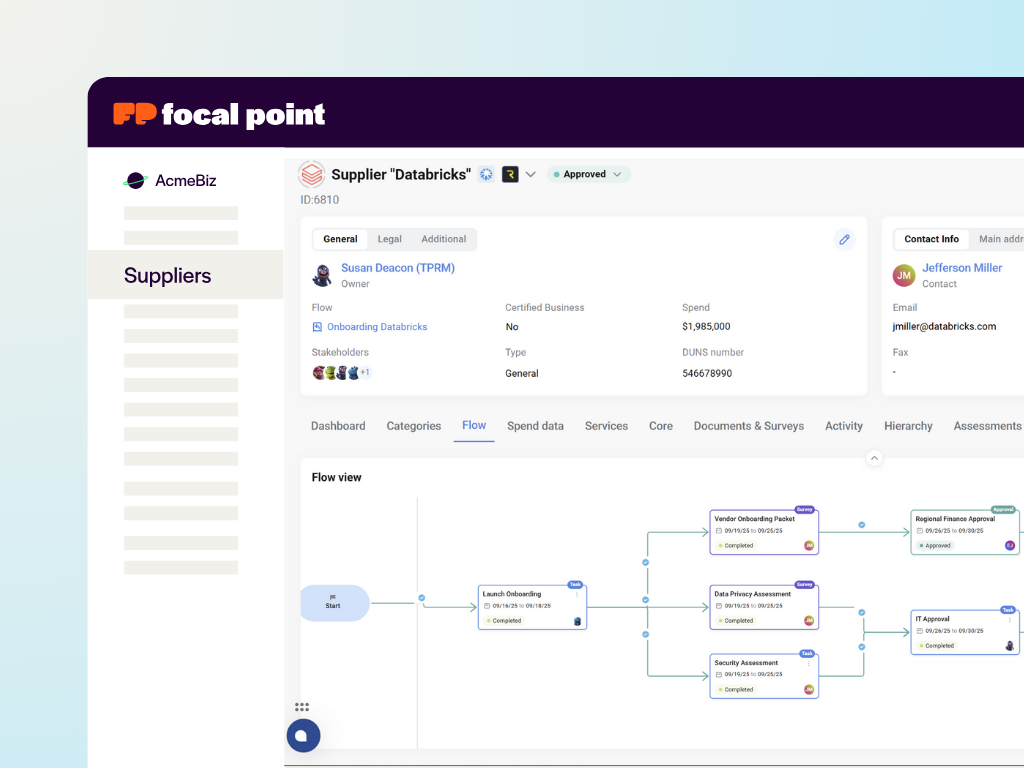Screen dimensions: 1024x768
Task: Click the Databricks supplier logo icon
Action: click(312, 174)
